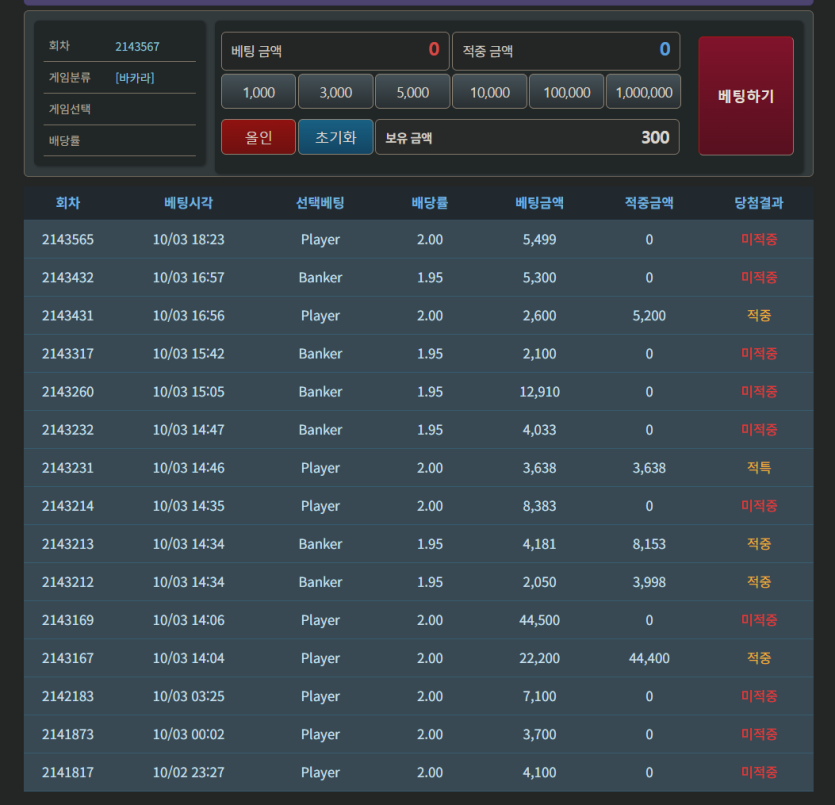
Task: Add 10,000 to the bet
Action: [x=490, y=92]
